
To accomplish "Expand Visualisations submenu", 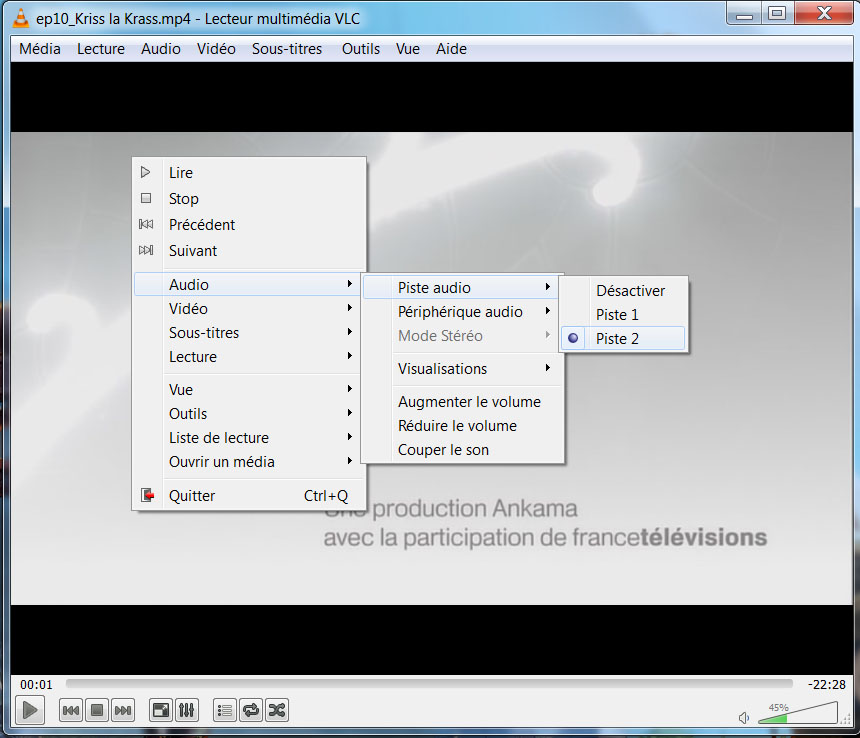I will 462,369.
